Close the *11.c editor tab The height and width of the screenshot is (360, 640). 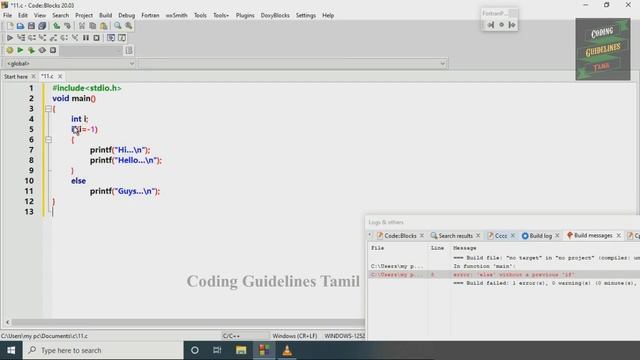click(x=60, y=76)
